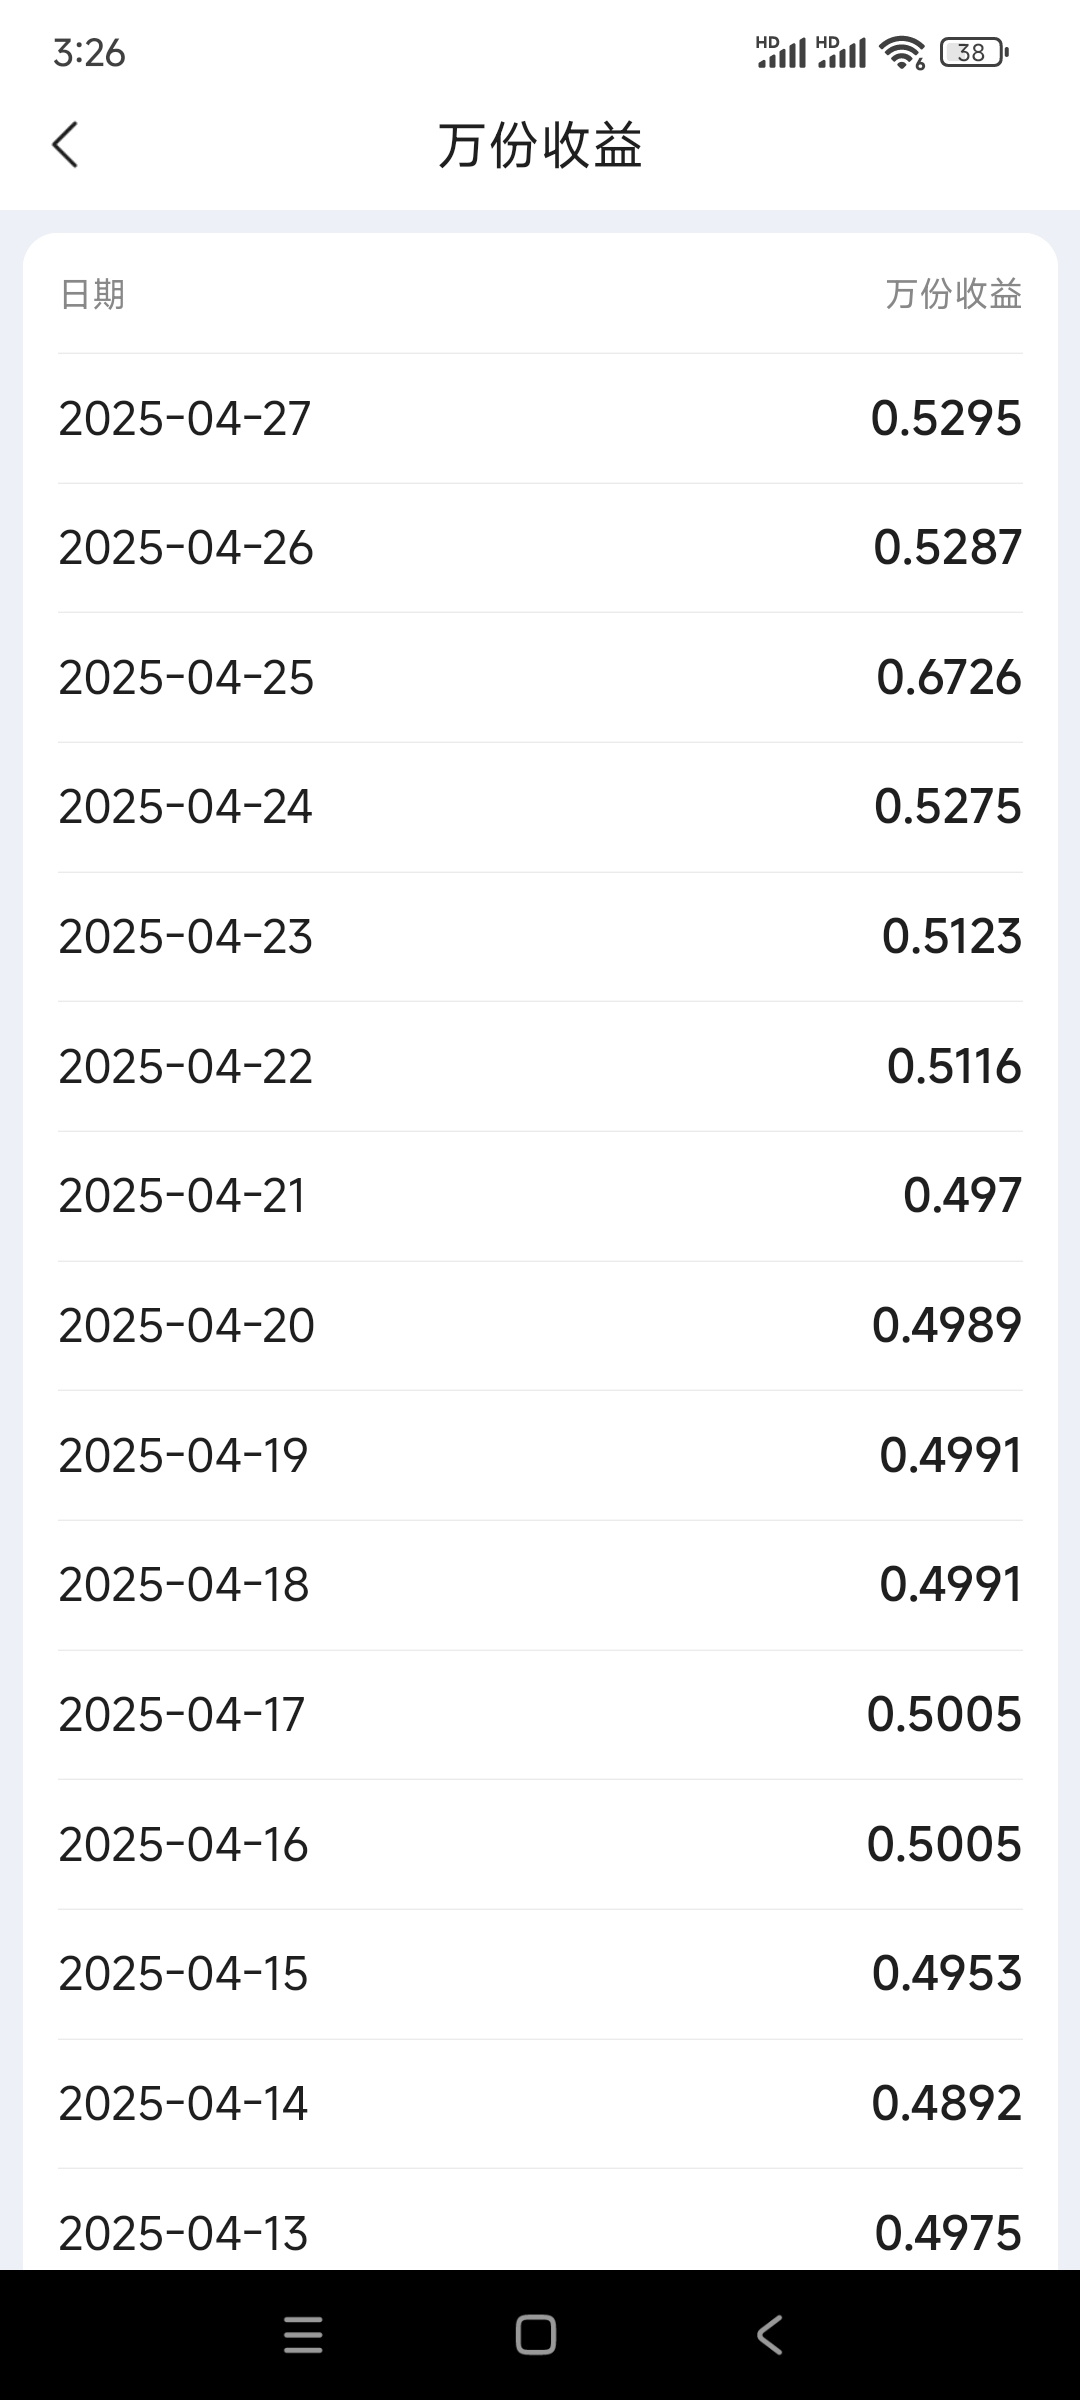Tap the Wi-Fi status icon
This screenshot has width=1080, height=2400.
point(902,52)
